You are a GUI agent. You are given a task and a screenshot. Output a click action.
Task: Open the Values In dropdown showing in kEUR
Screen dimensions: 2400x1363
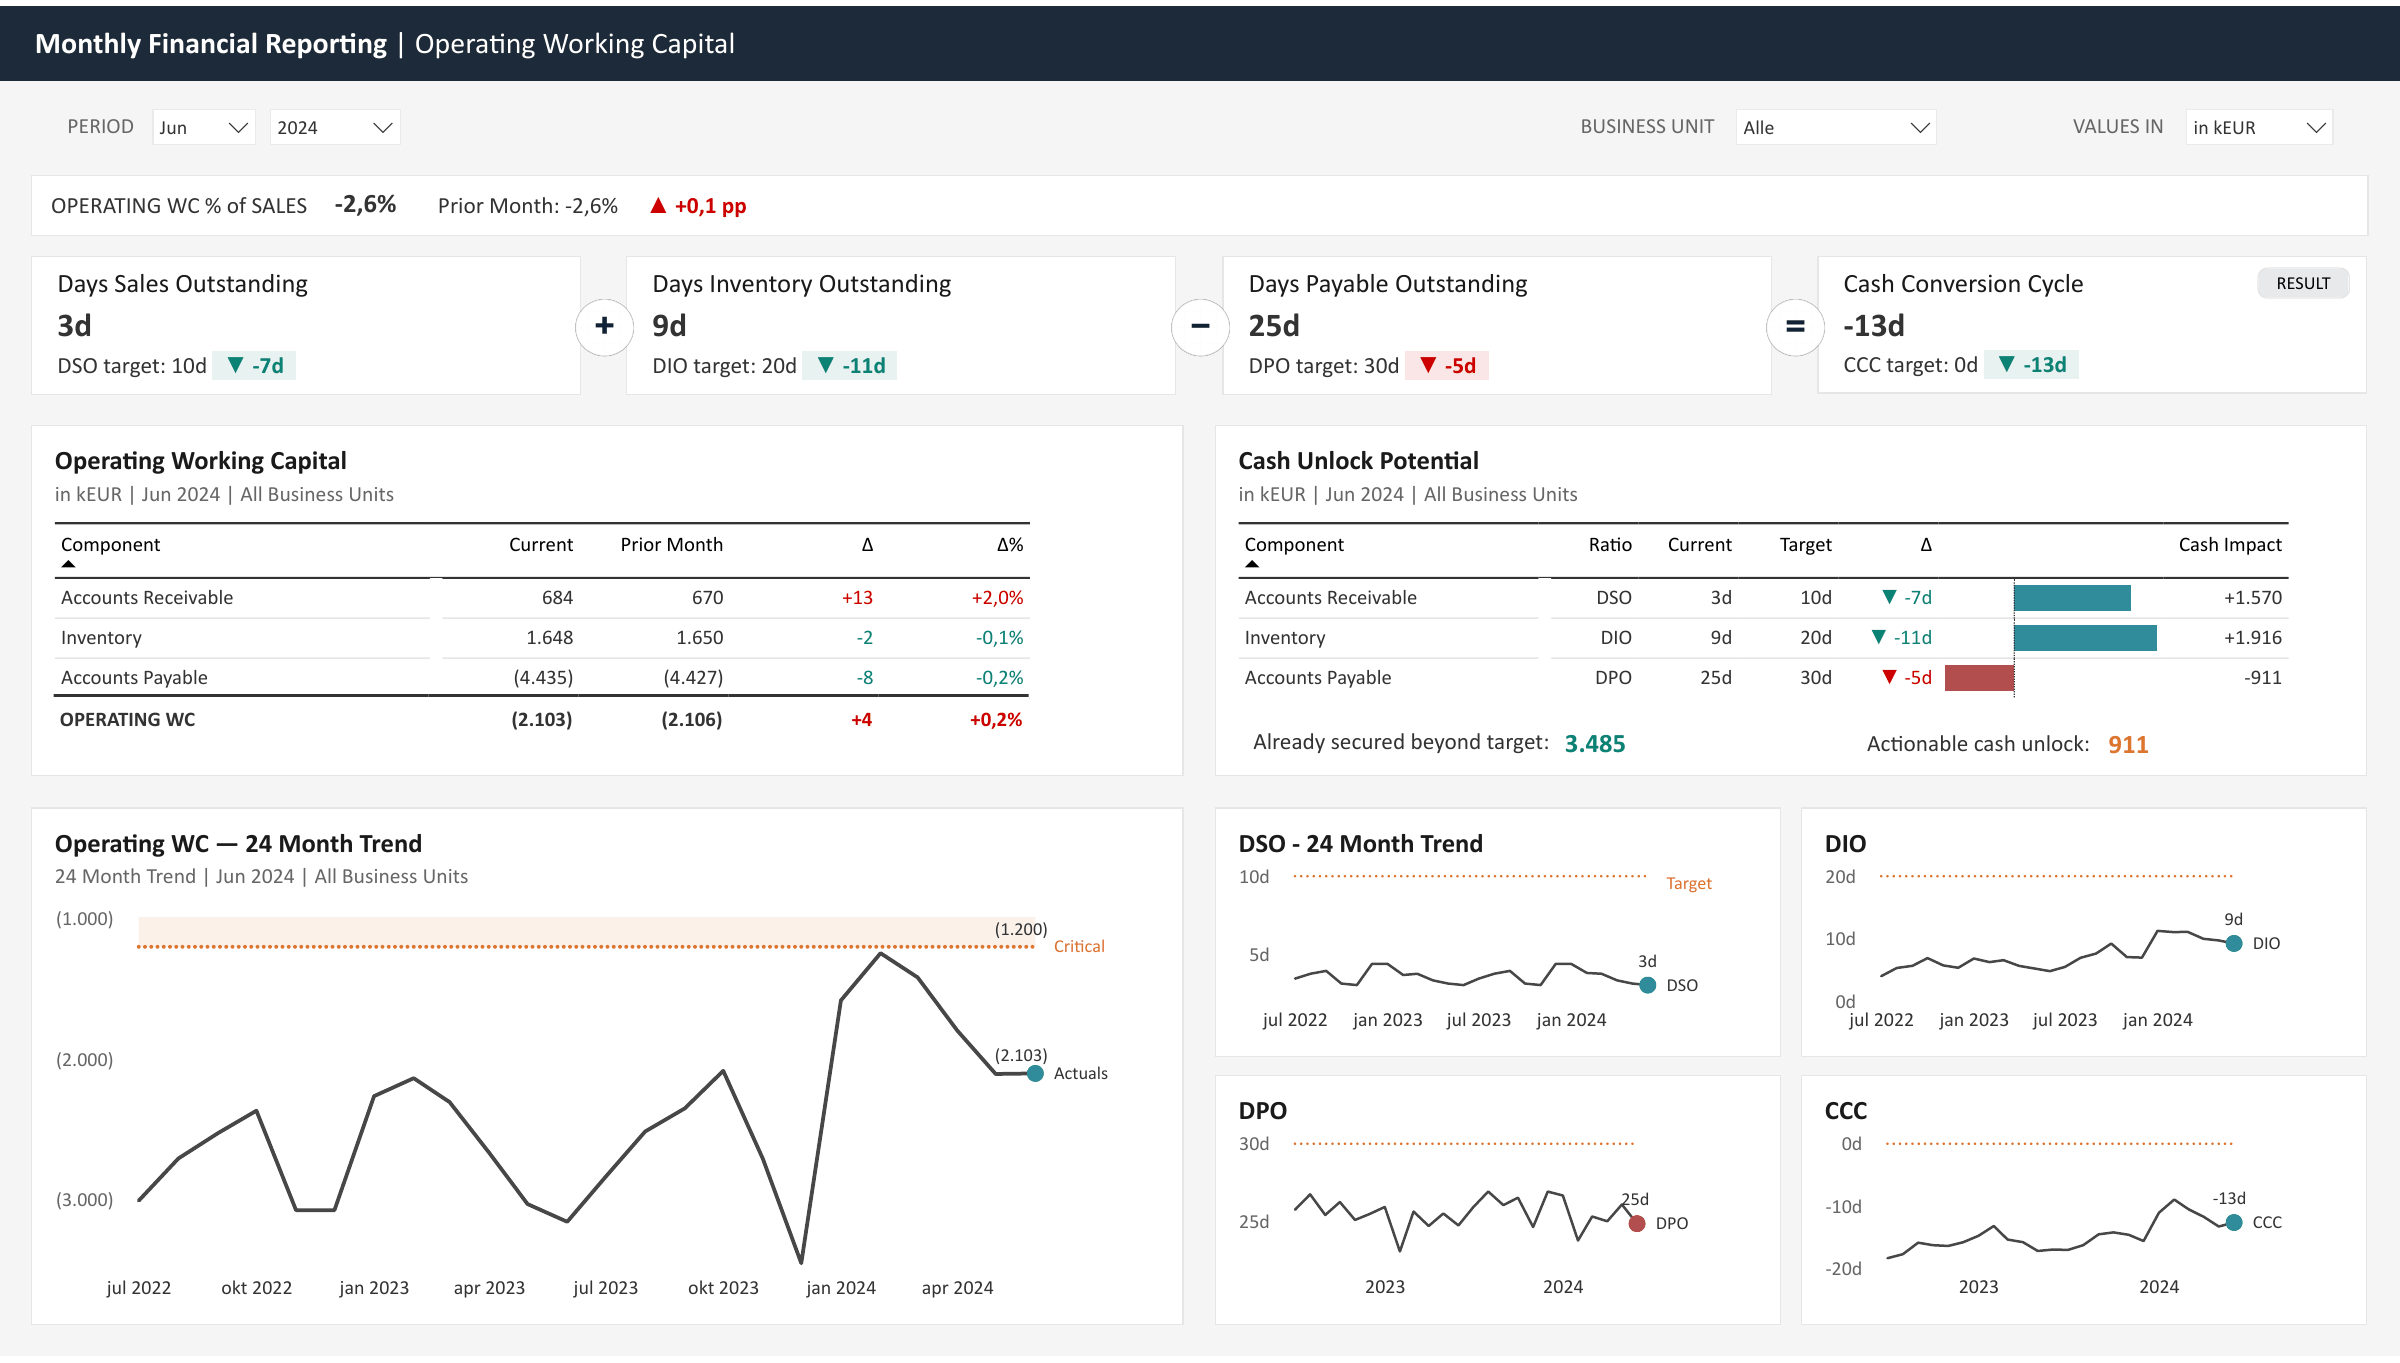click(2259, 127)
